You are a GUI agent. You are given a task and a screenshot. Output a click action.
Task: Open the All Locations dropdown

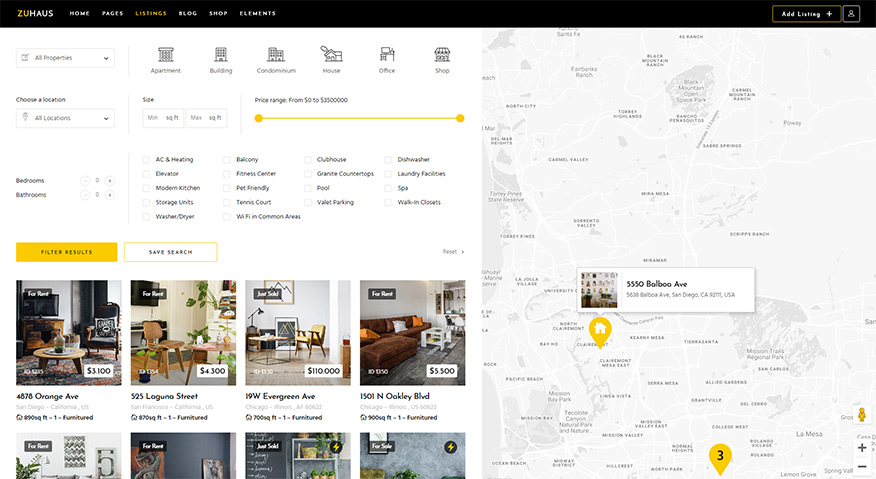point(65,118)
